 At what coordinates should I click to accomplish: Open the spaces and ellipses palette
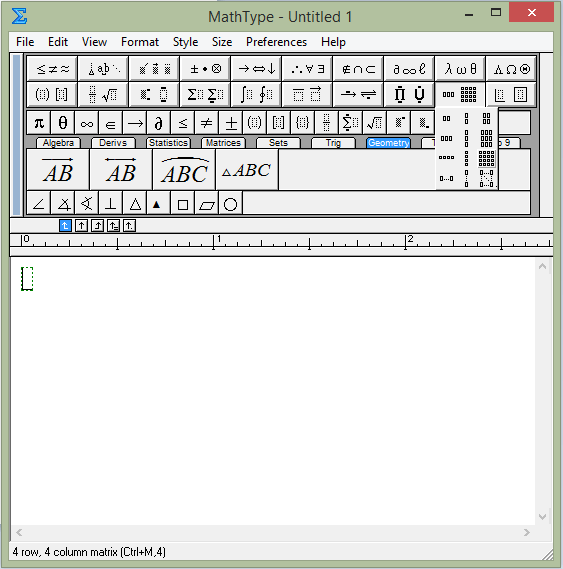[103, 69]
